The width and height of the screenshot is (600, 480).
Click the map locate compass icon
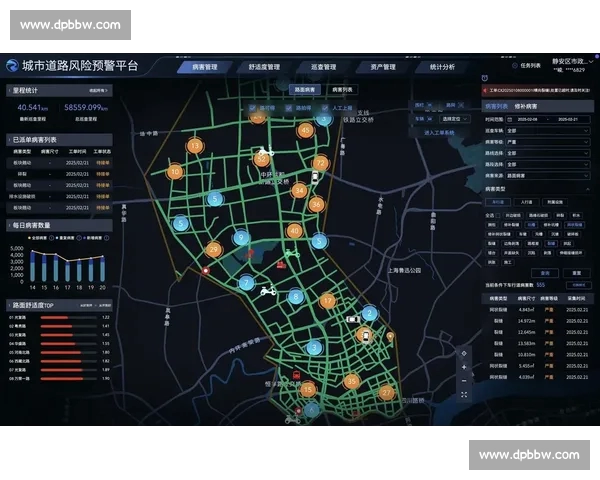click(x=463, y=352)
